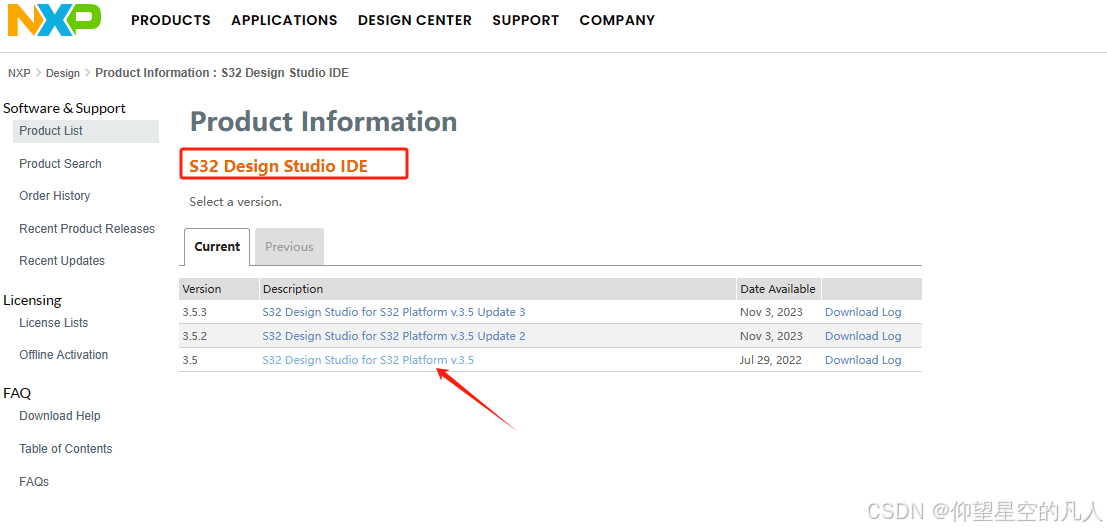
Task: Go to NXP breadcrumb link
Action: pos(19,73)
